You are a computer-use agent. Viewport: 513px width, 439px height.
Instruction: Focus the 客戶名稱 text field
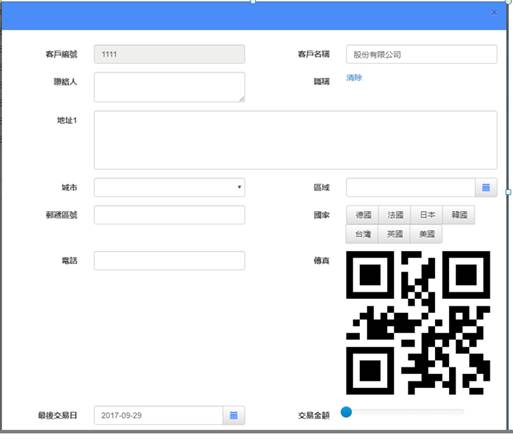pos(421,54)
